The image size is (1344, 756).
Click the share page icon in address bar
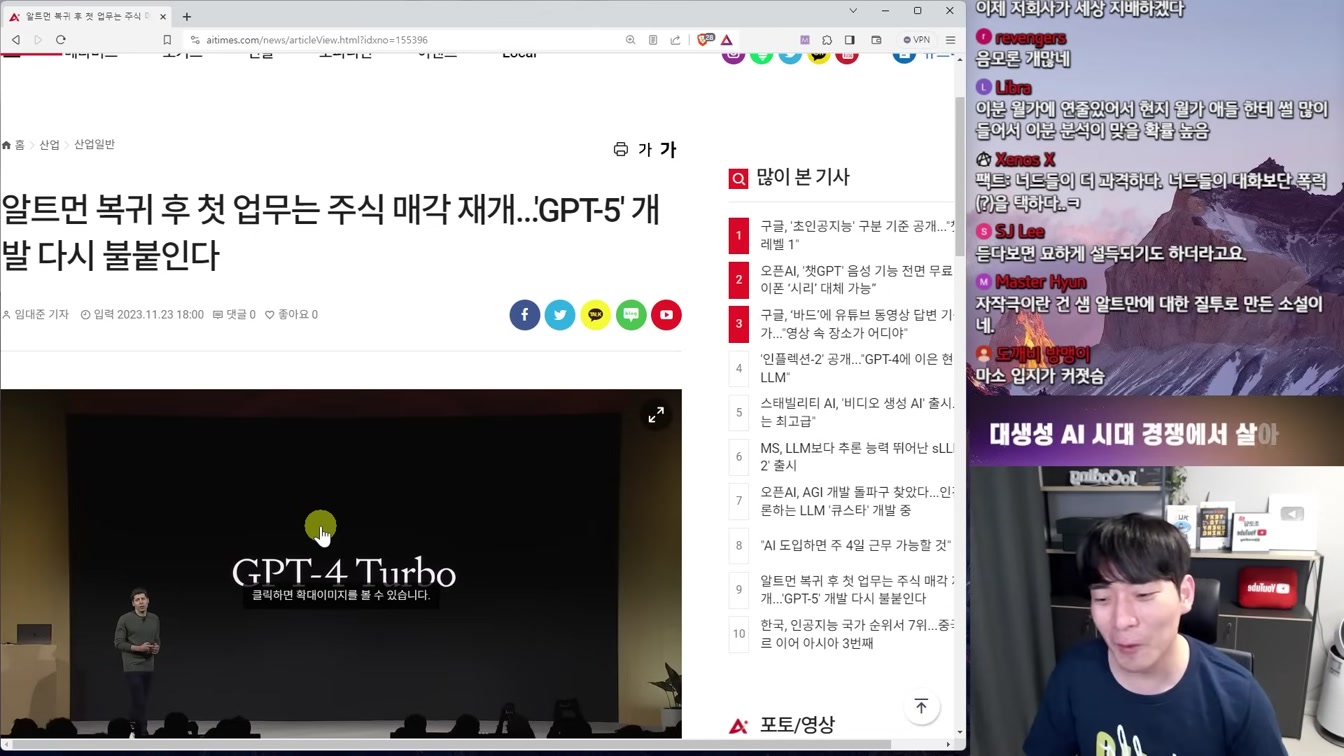tap(675, 40)
